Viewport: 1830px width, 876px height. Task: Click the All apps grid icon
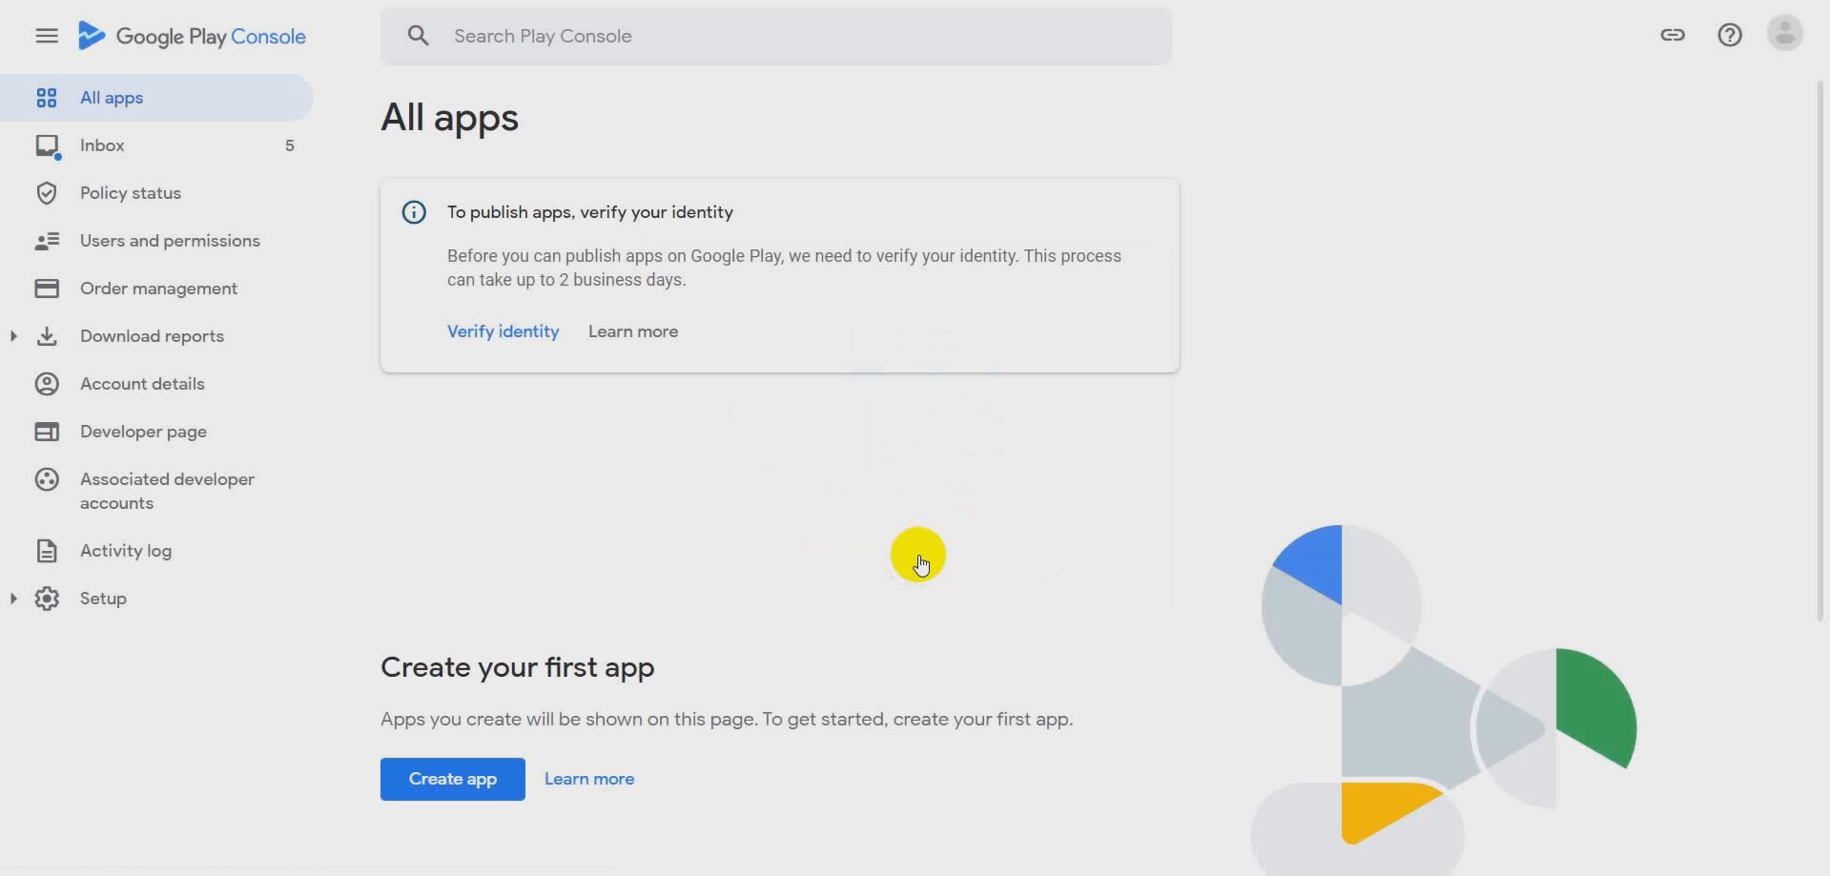tap(46, 98)
